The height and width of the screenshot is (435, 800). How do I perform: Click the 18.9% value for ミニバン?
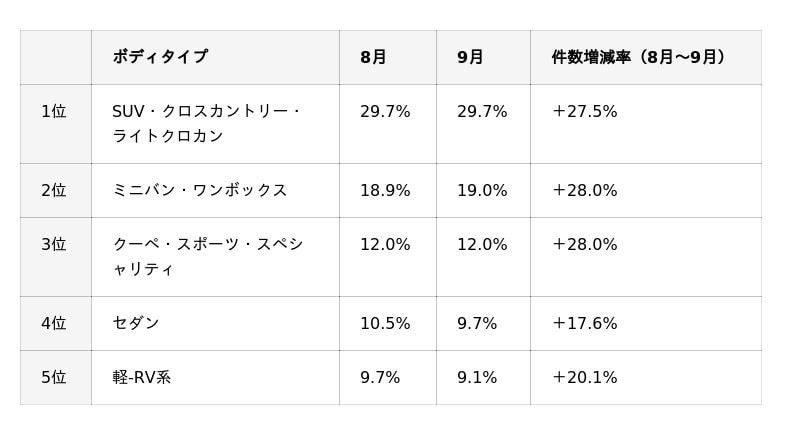point(385,190)
